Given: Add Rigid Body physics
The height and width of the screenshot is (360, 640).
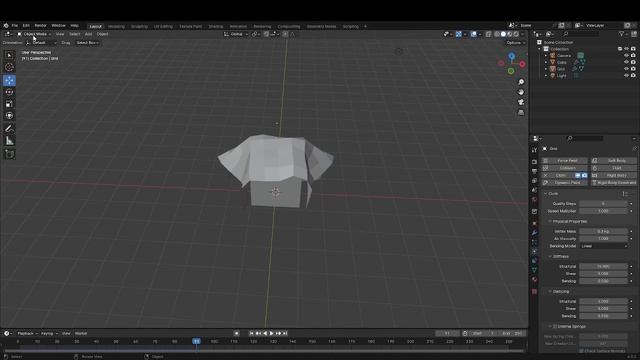Looking at the screenshot, I should click(x=613, y=176).
